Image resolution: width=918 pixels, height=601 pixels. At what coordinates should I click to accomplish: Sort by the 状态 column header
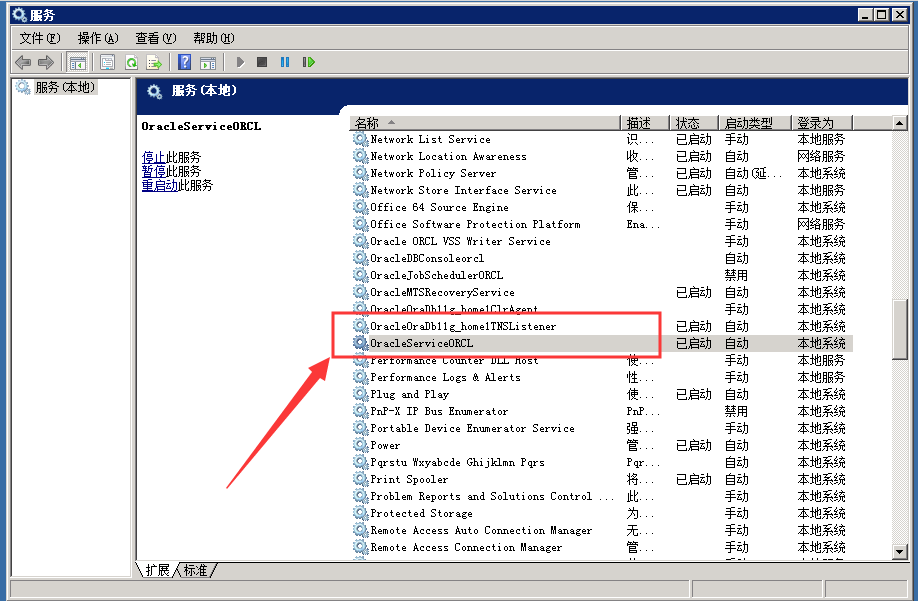(694, 123)
